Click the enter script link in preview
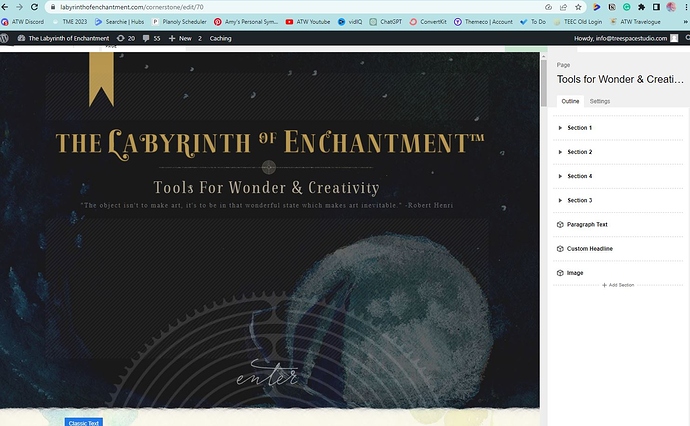Image resolution: width=690 pixels, height=426 pixels. point(267,374)
